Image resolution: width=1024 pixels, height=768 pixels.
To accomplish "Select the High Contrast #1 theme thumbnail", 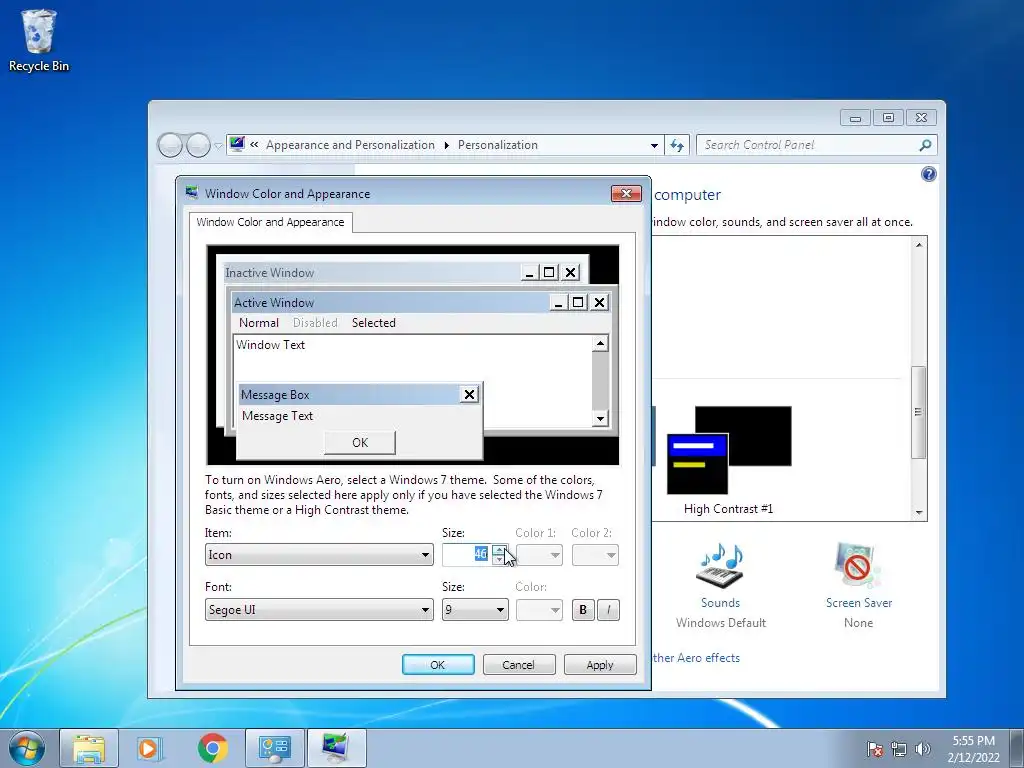I will [x=729, y=451].
